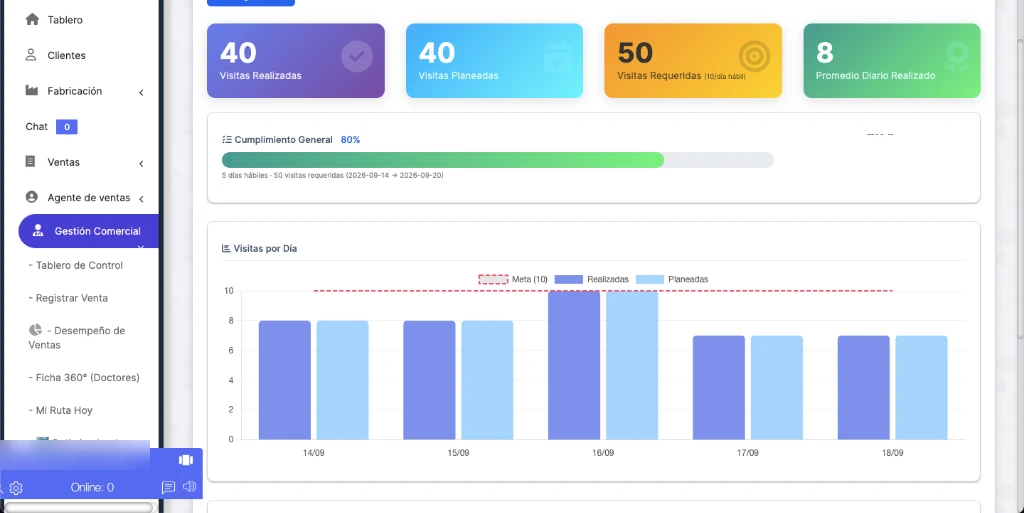Click the Agente de ventas avatar icon
Viewport: 1024px width, 513px height.
(31, 196)
